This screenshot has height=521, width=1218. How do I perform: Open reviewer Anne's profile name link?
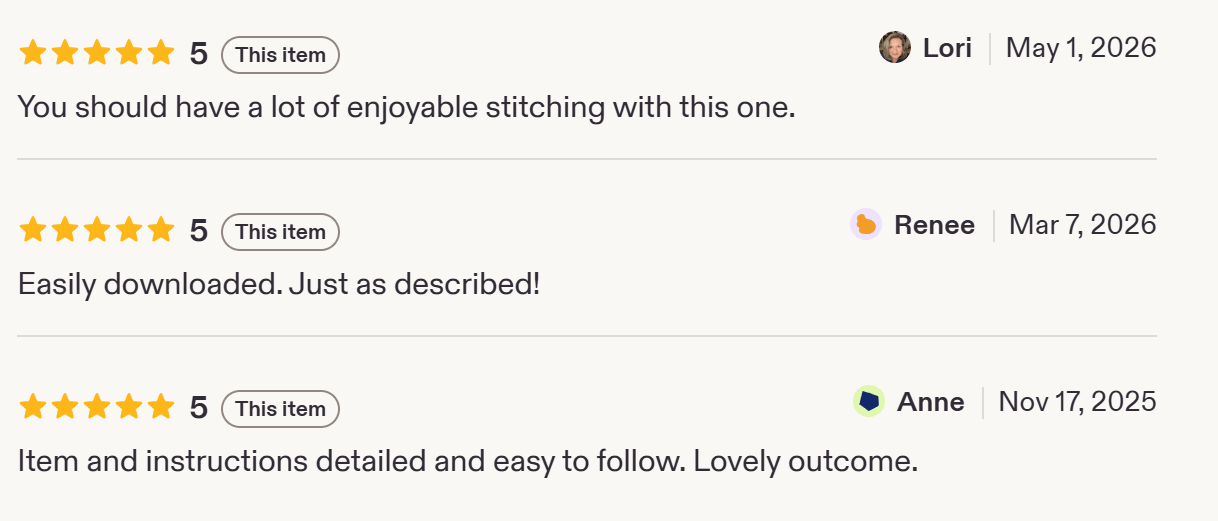(x=931, y=402)
